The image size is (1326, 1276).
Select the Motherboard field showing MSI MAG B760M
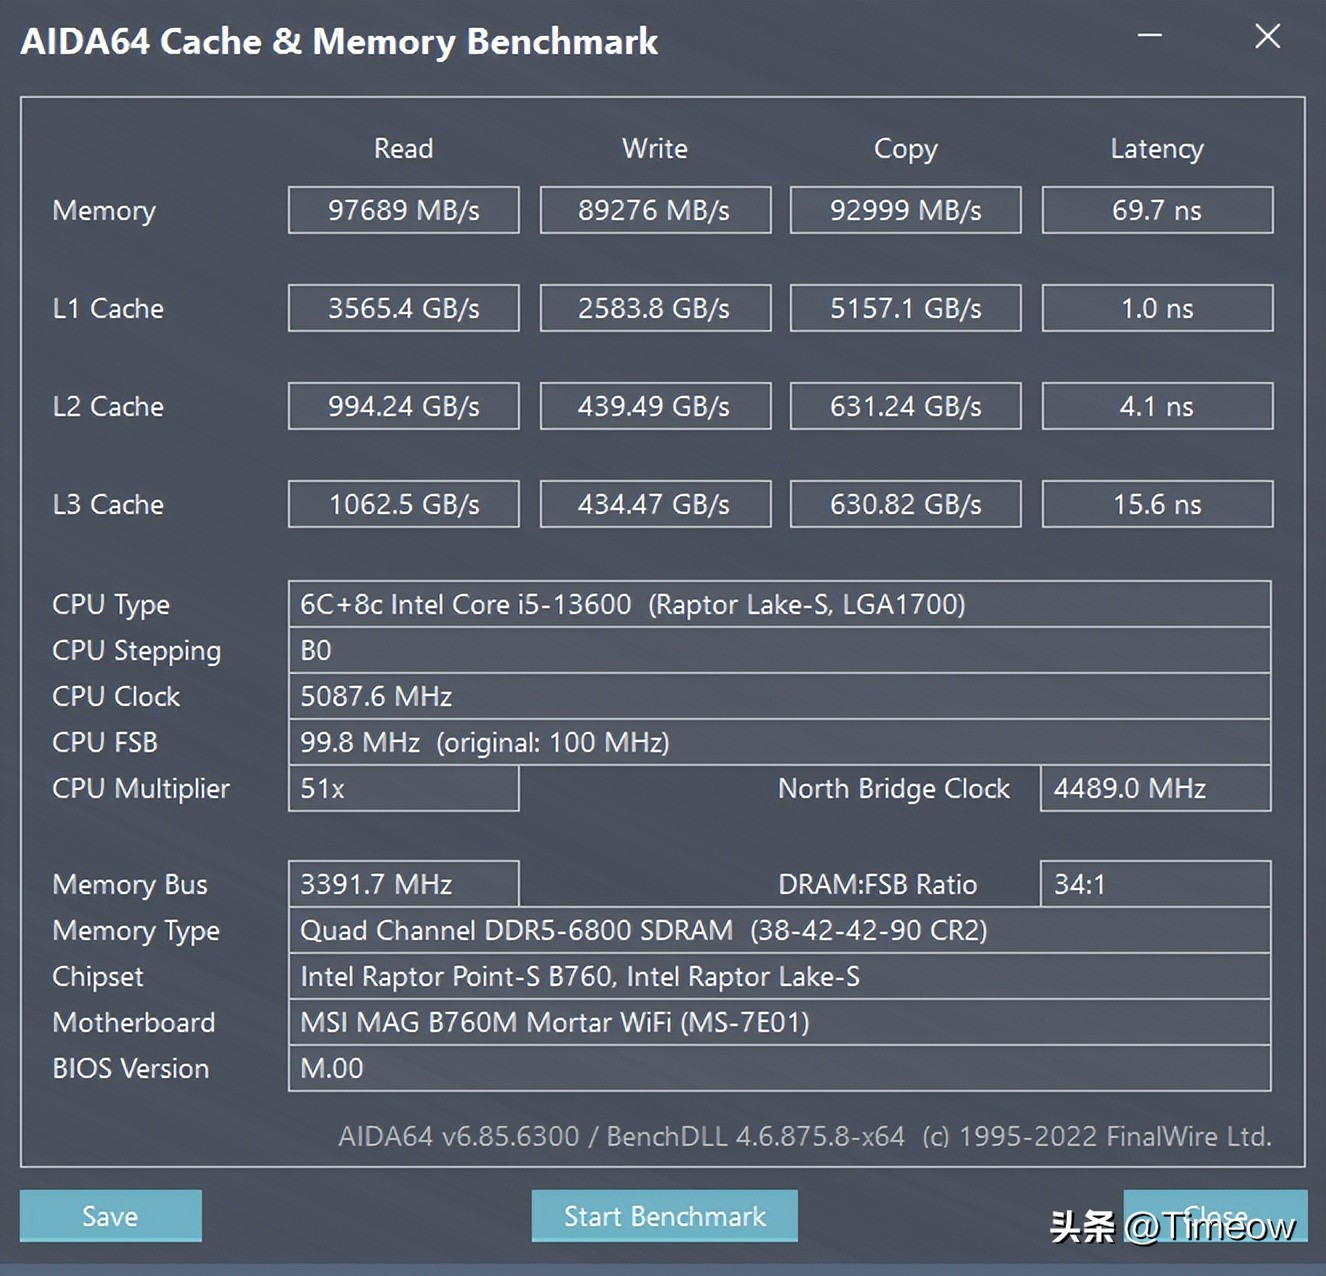[x=780, y=1022]
